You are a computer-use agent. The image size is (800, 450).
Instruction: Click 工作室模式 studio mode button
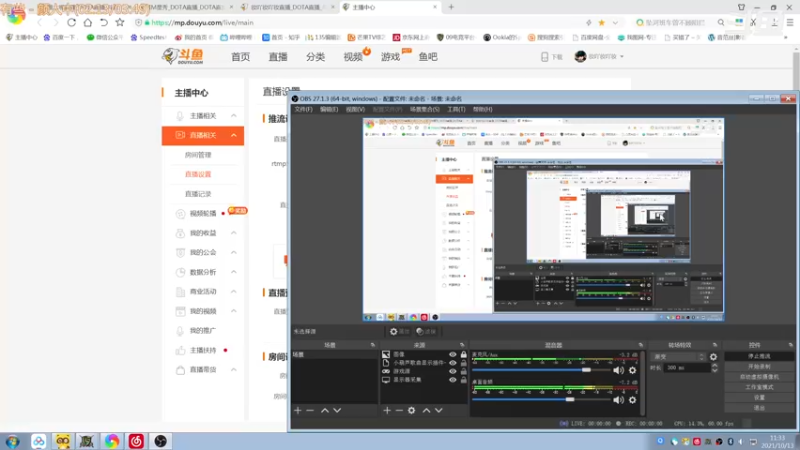pyautogui.click(x=759, y=387)
